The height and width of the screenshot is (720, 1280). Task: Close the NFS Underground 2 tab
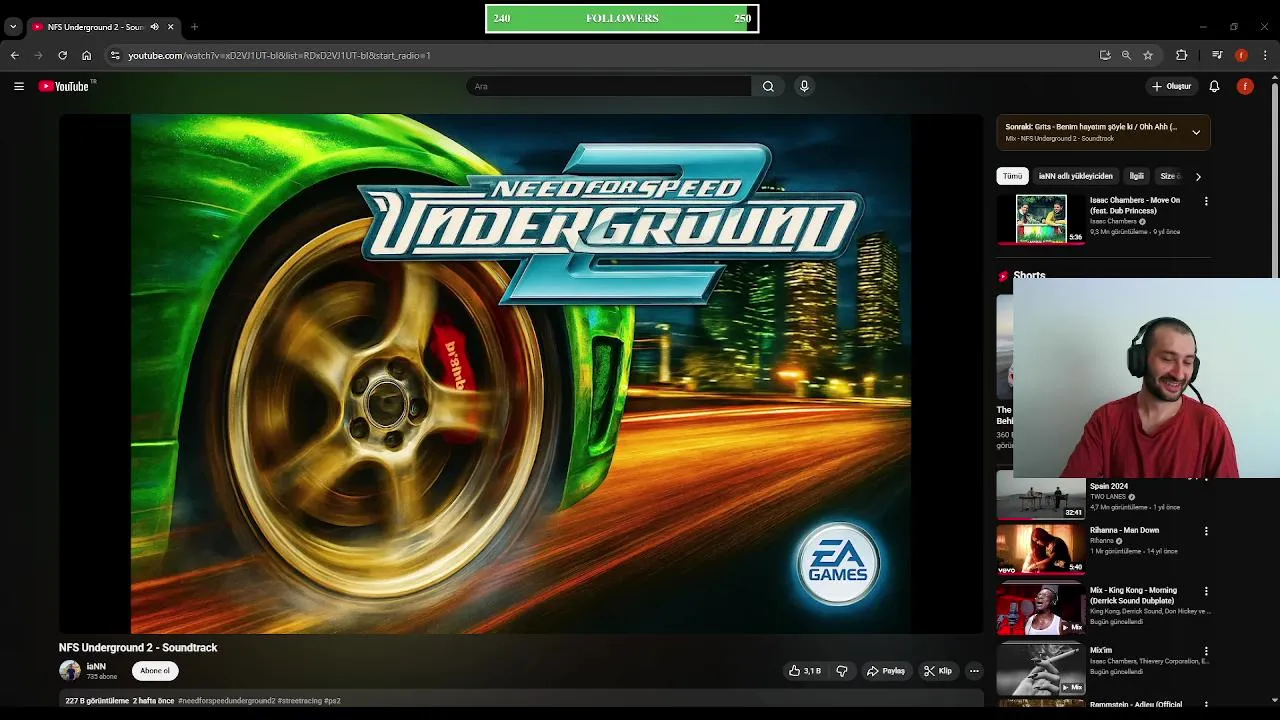(x=170, y=27)
